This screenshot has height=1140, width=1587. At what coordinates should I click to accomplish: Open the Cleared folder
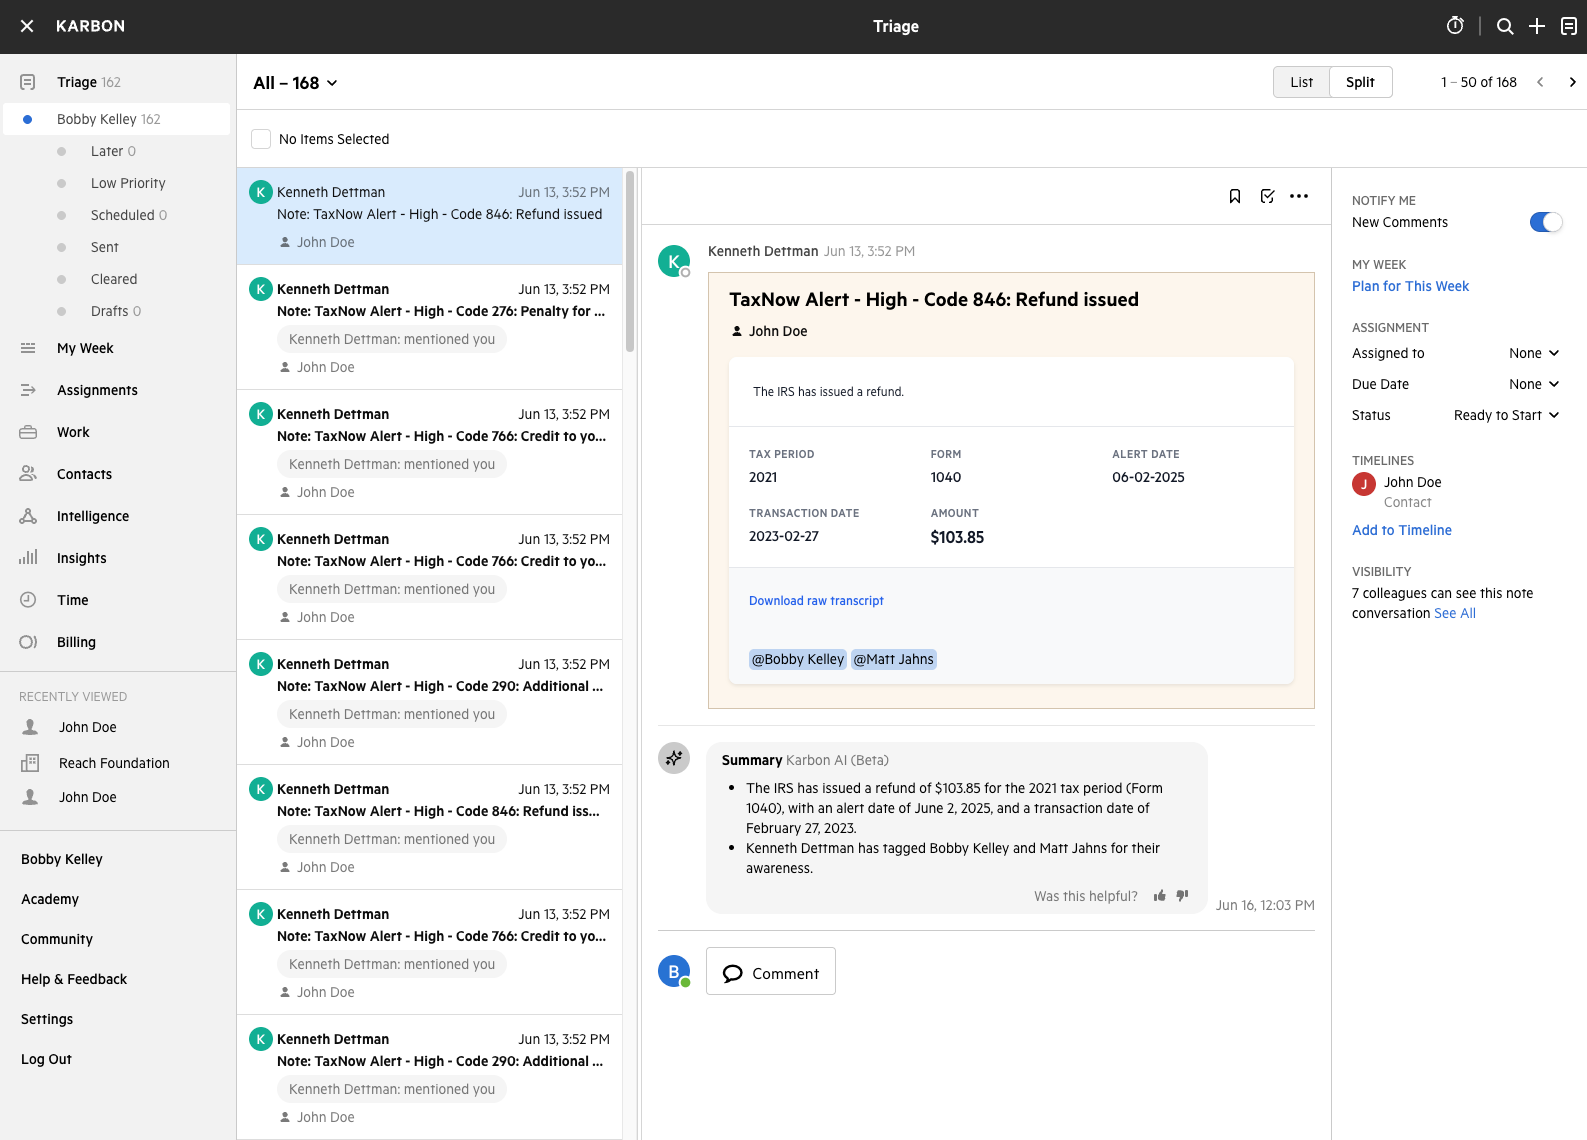(x=114, y=279)
